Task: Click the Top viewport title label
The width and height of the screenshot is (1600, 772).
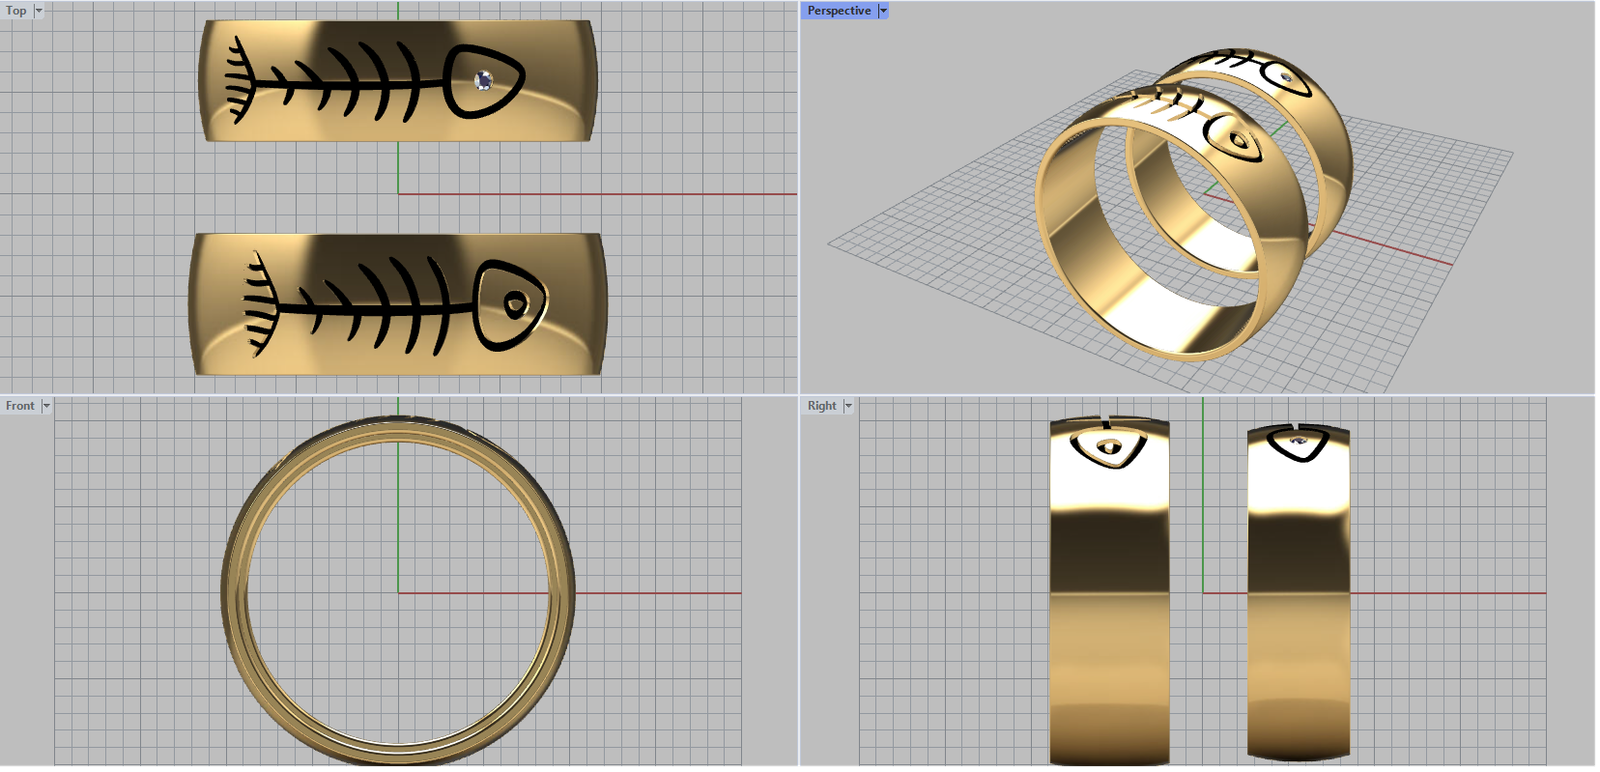Action: (x=16, y=11)
